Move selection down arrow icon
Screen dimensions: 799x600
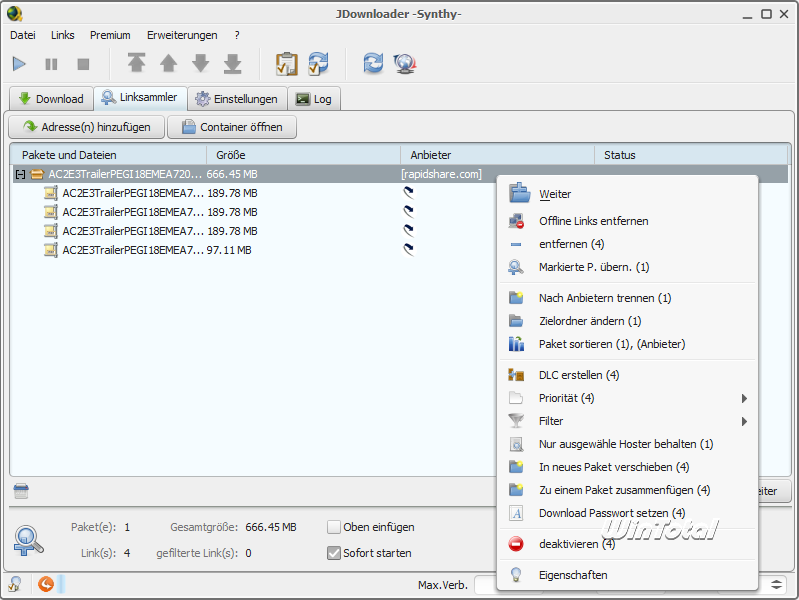(x=200, y=63)
